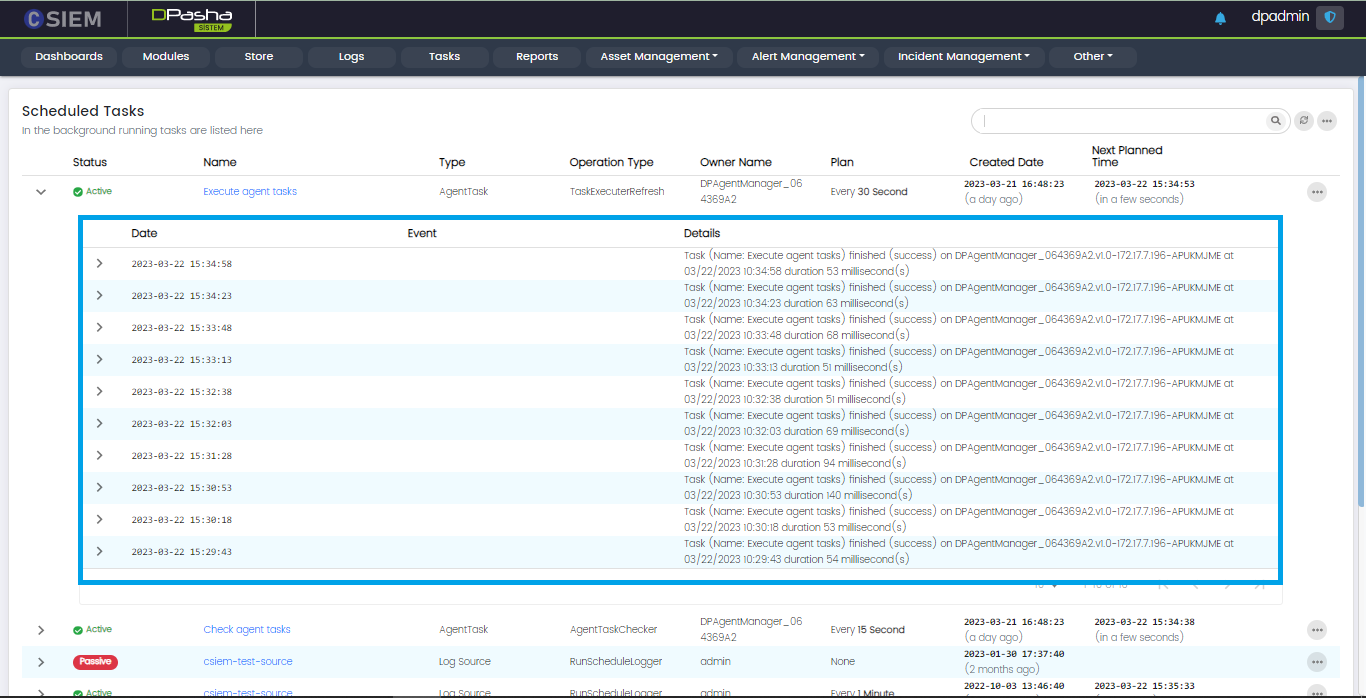The image size is (1366, 698).
Task: Collapse the Execute agent tasks row
Action: 41,192
